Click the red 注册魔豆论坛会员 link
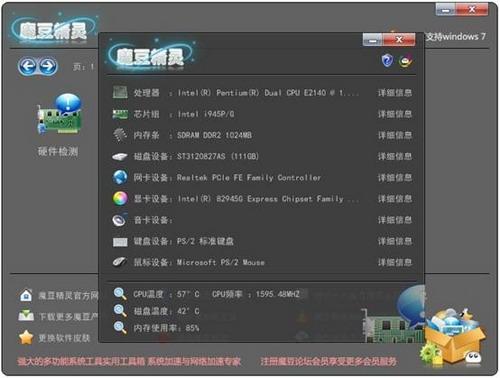 pyautogui.click(x=329, y=362)
